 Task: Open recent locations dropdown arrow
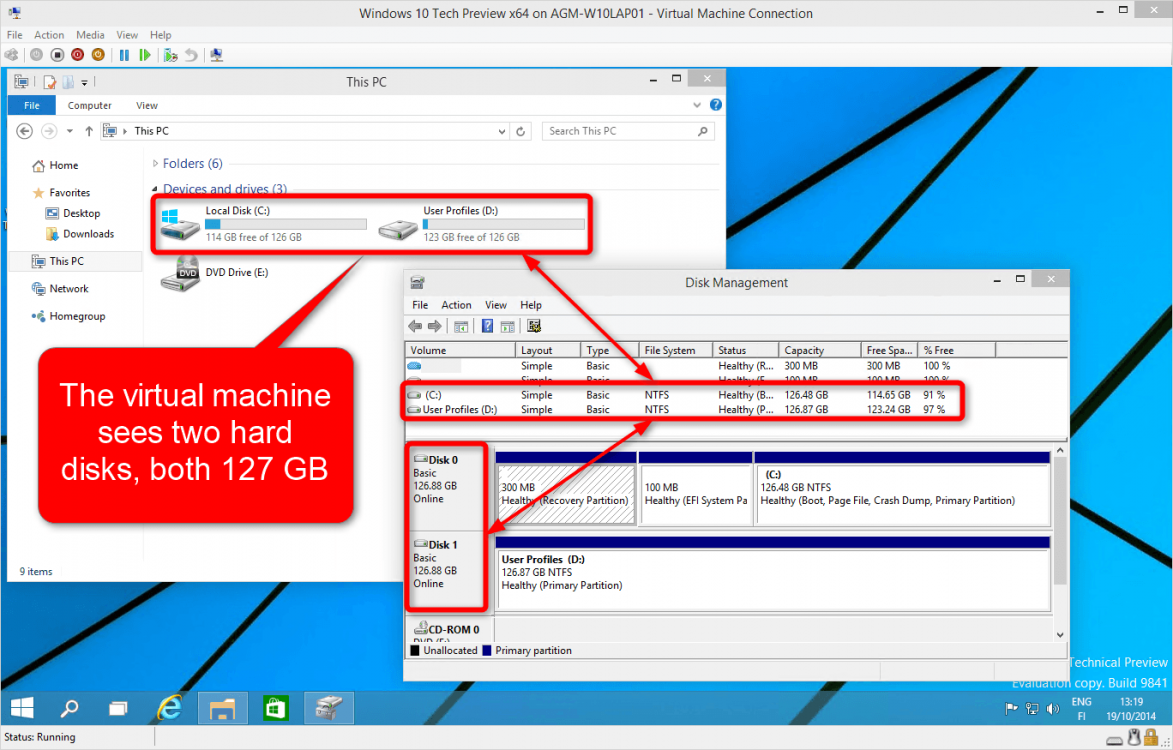[x=70, y=131]
